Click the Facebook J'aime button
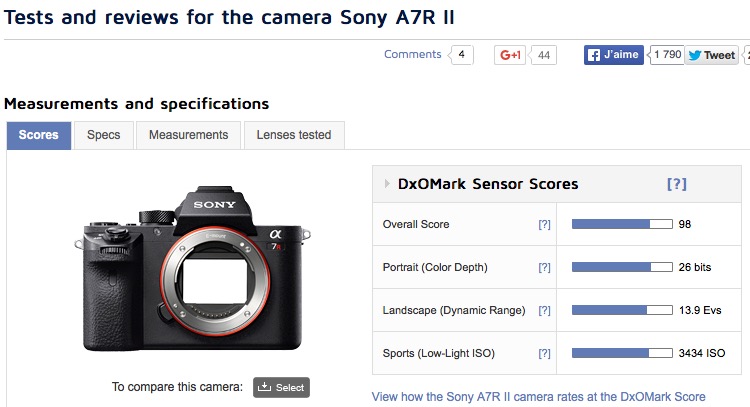The width and height of the screenshot is (750, 407). [614, 55]
